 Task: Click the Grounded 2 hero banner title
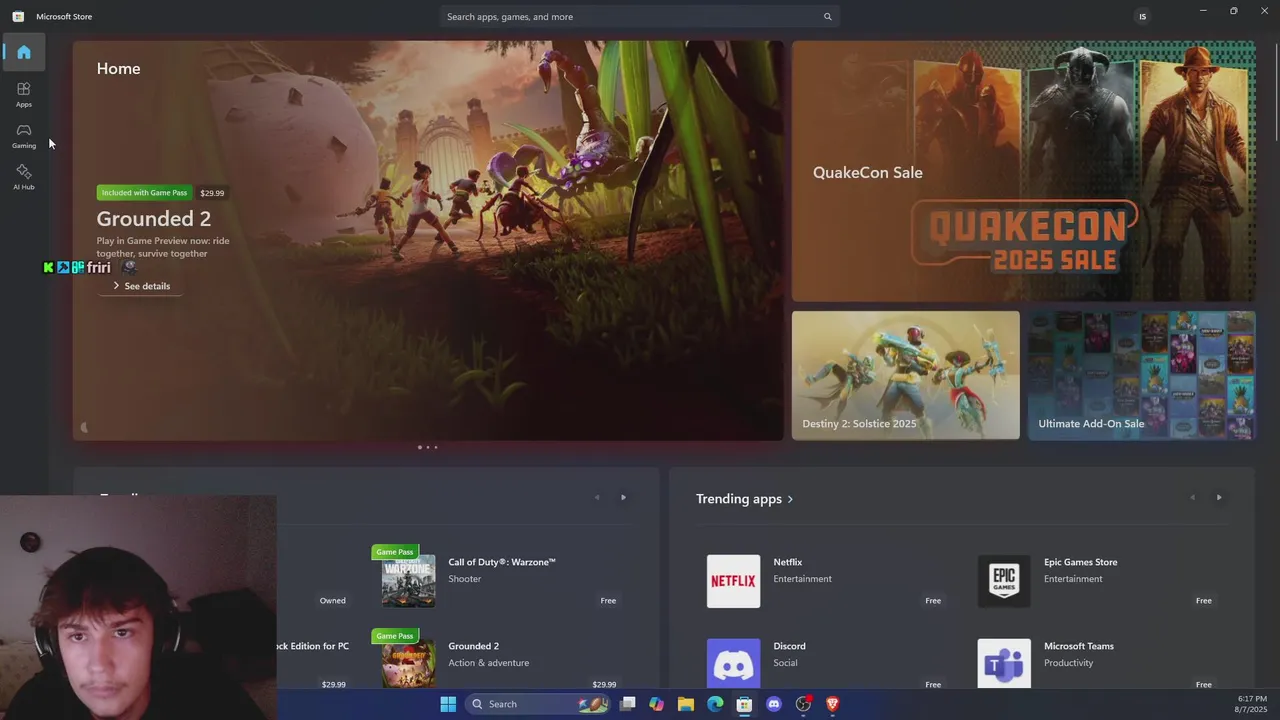click(x=154, y=218)
